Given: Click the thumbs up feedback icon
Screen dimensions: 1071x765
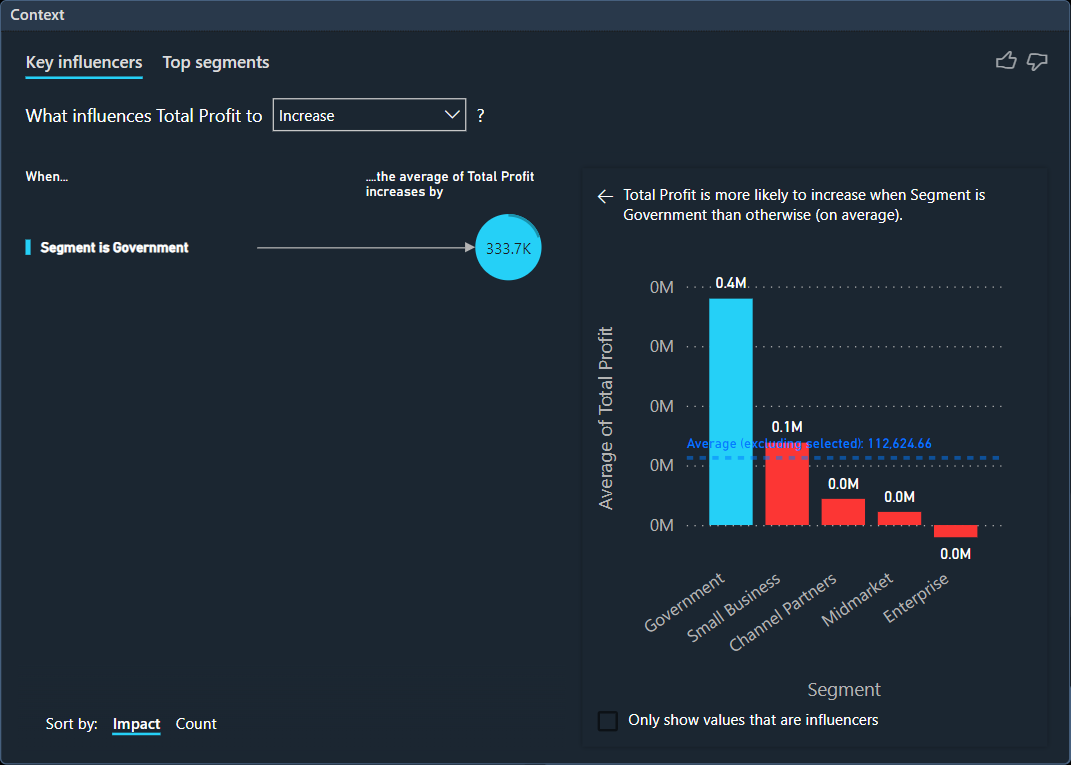Looking at the screenshot, I should point(1006,62).
